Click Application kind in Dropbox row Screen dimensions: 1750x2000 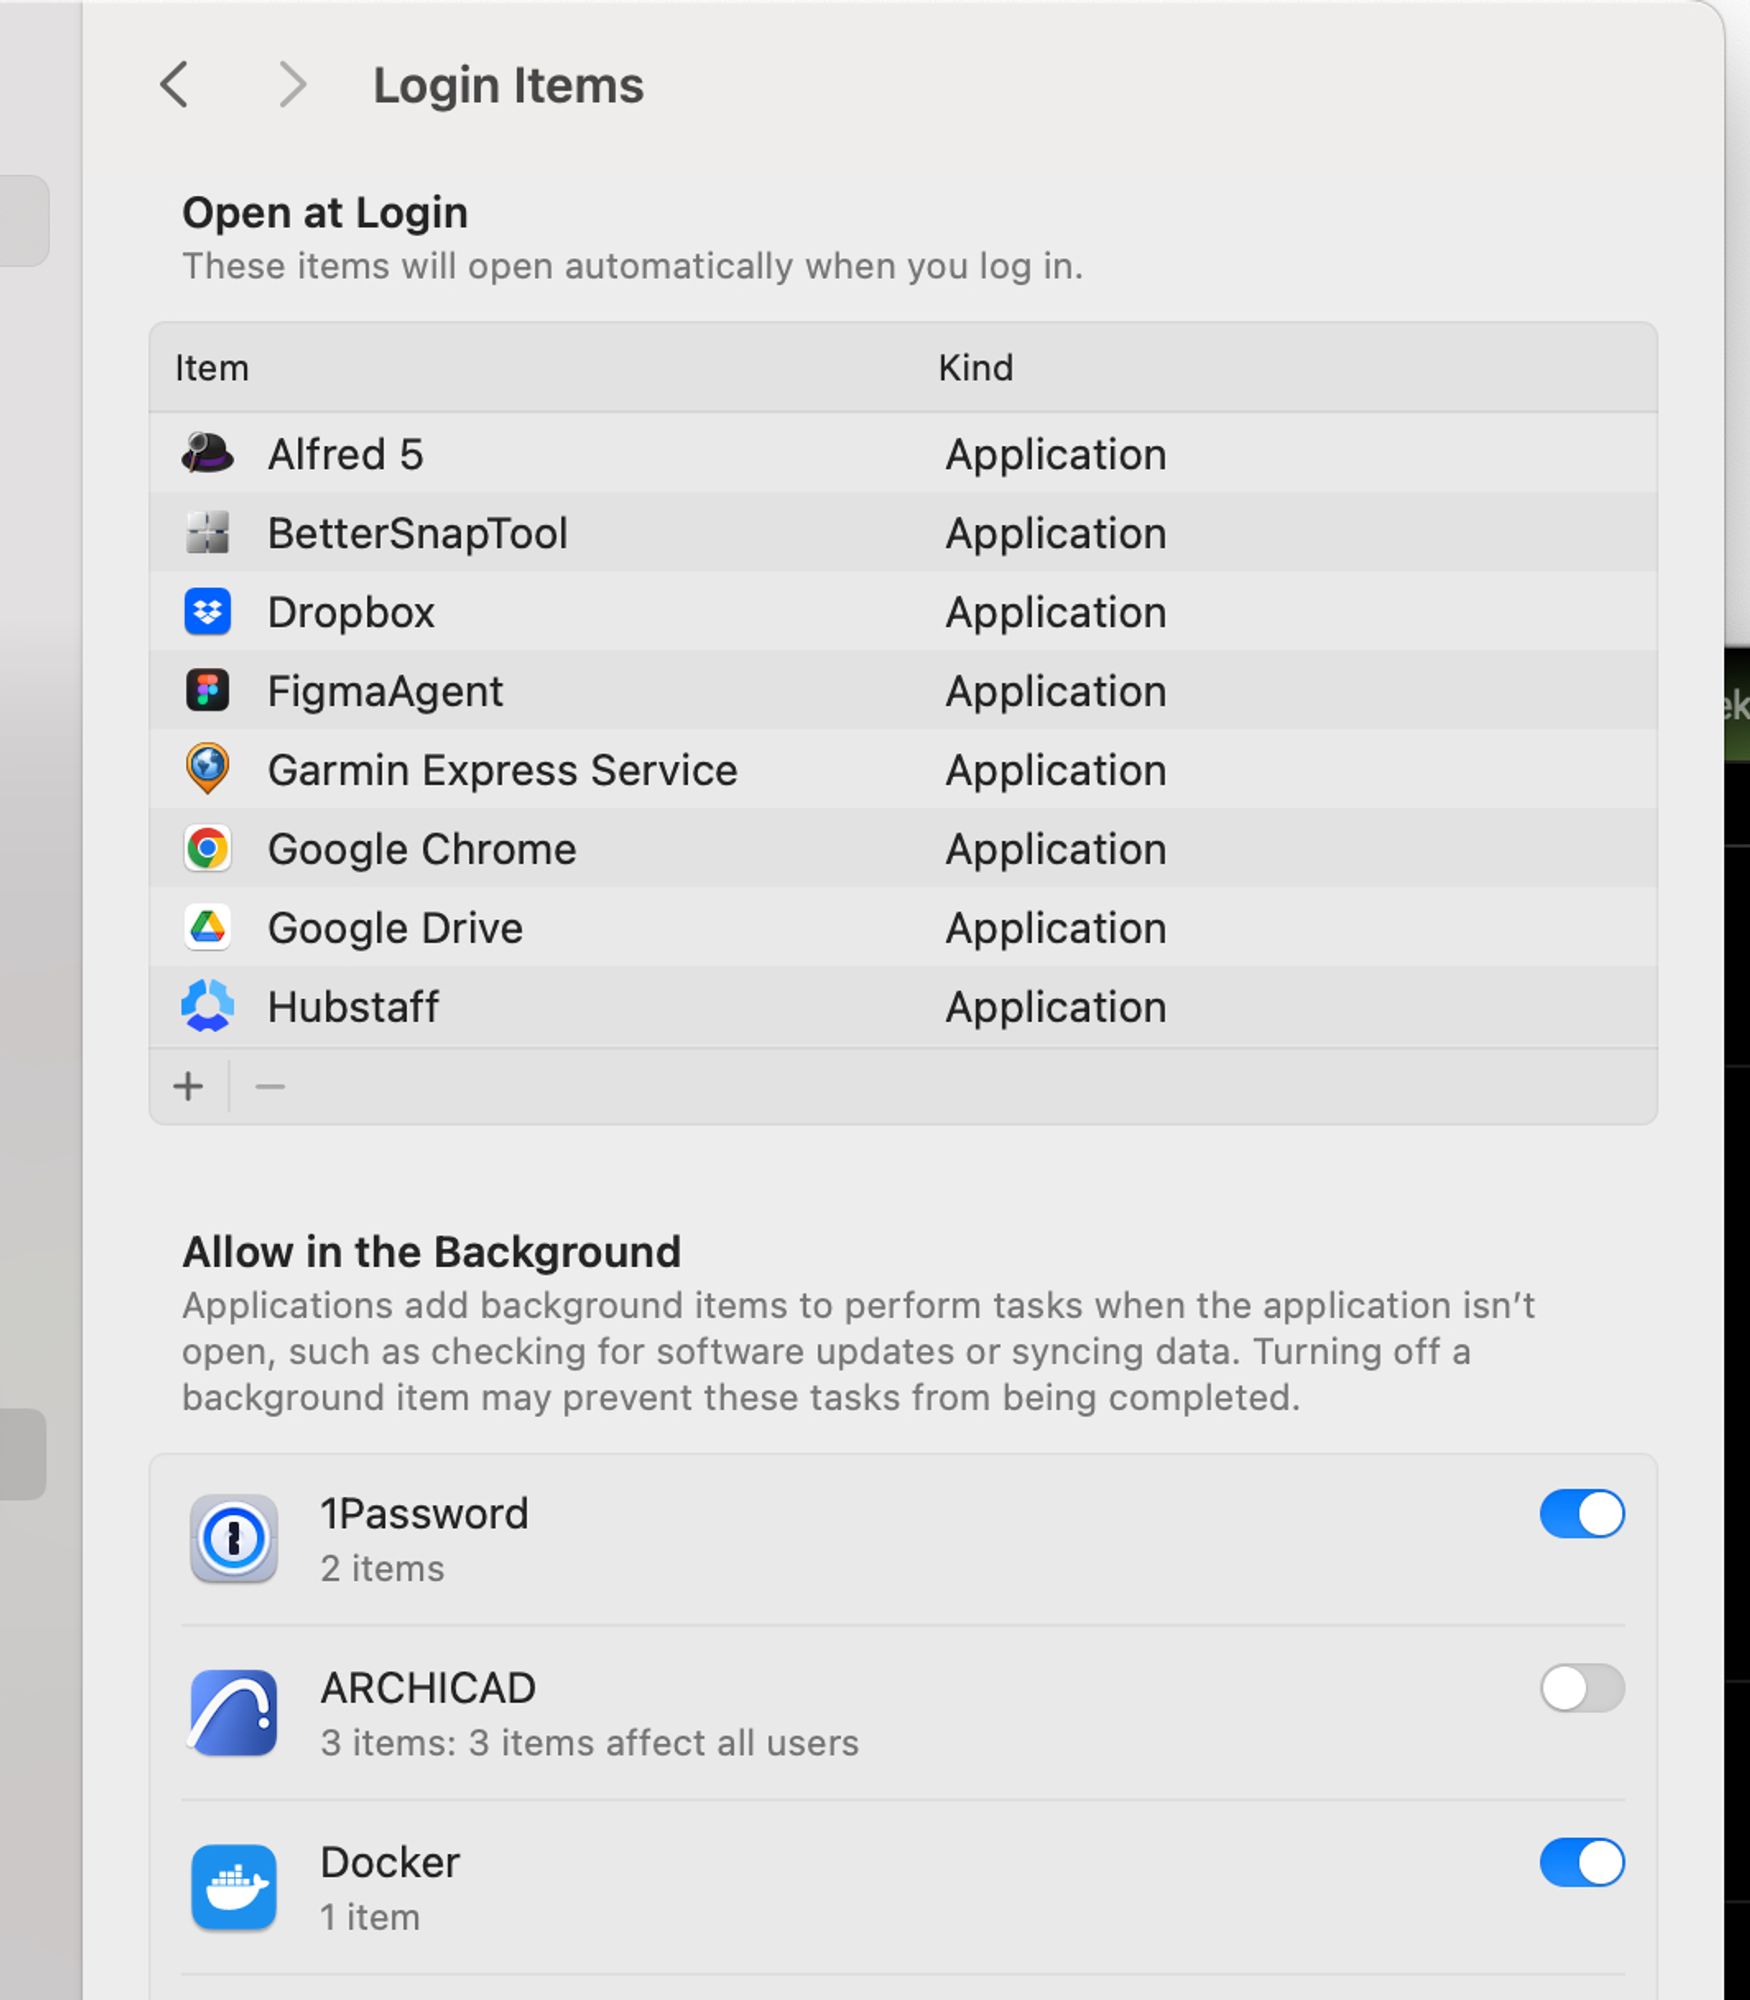[x=1056, y=613]
